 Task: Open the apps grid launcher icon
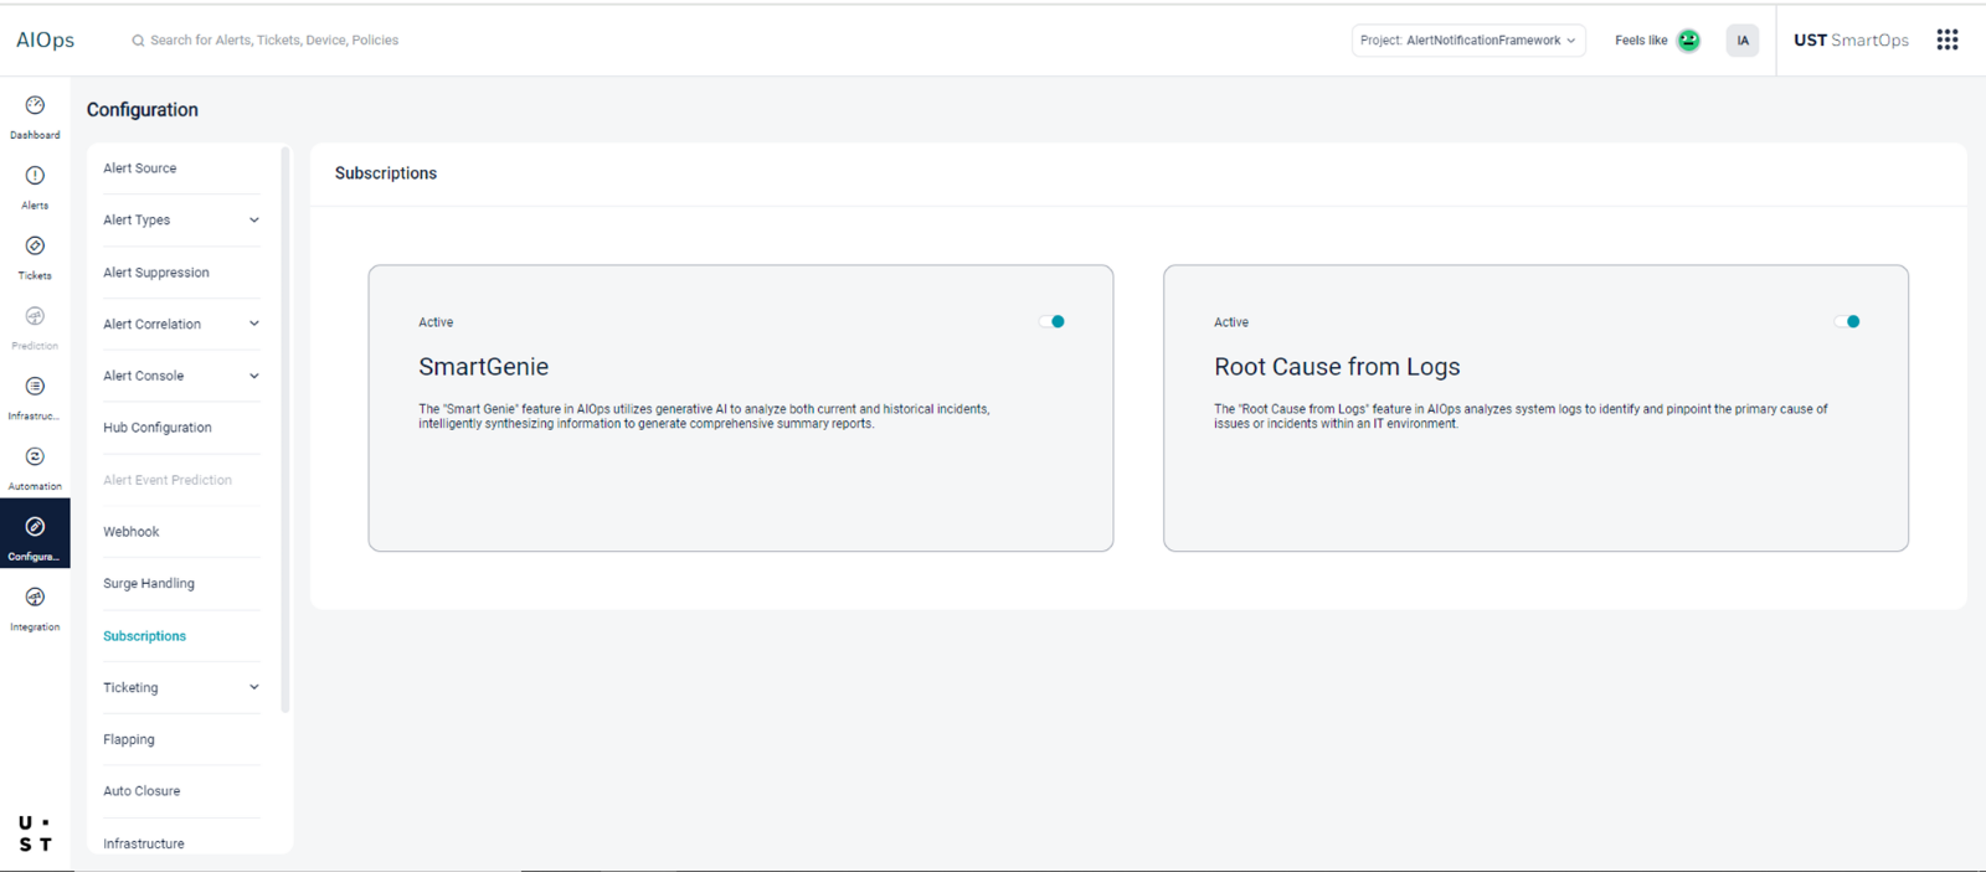click(1946, 40)
